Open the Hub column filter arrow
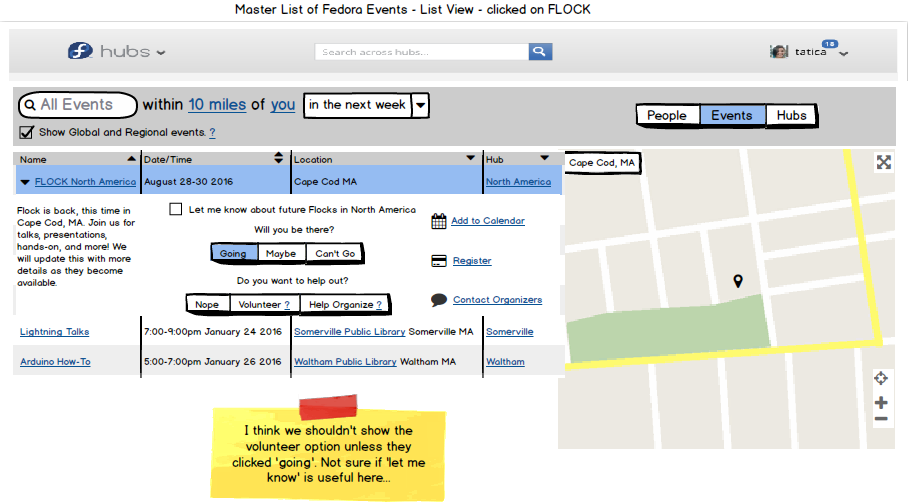The image size is (908, 502). tap(544, 157)
